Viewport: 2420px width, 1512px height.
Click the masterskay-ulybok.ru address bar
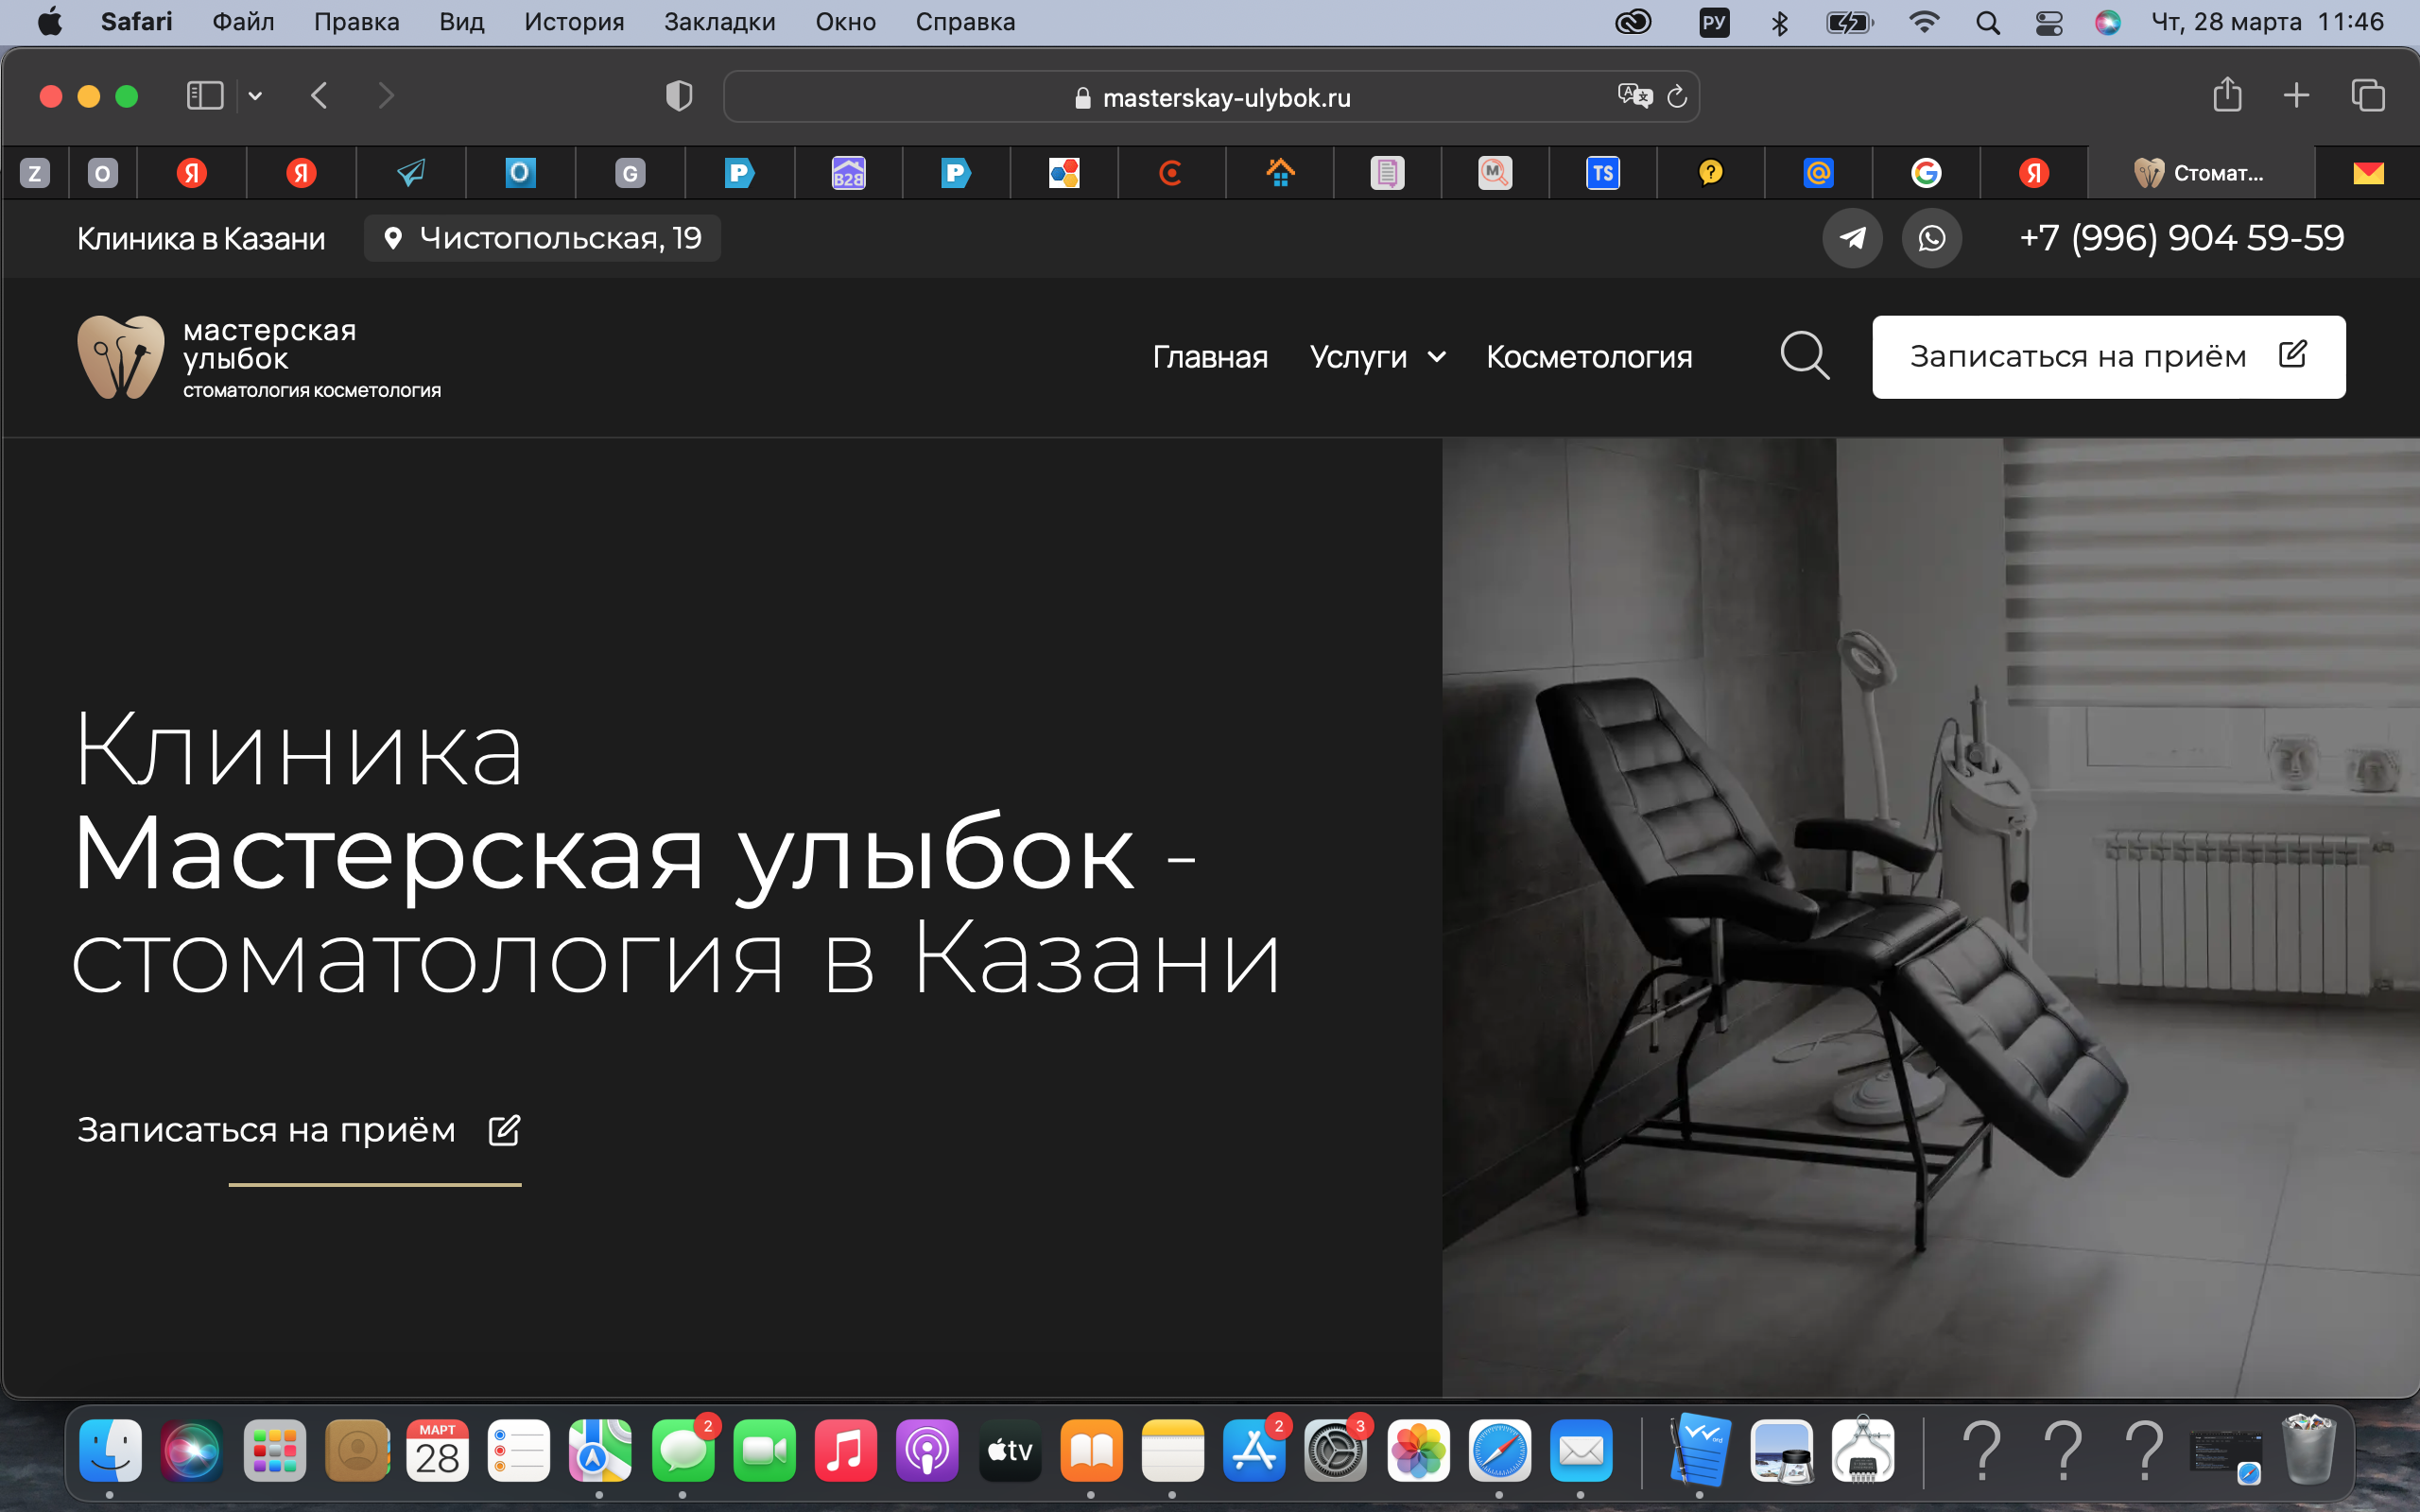pyautogui.click(x=1211, y=96)
